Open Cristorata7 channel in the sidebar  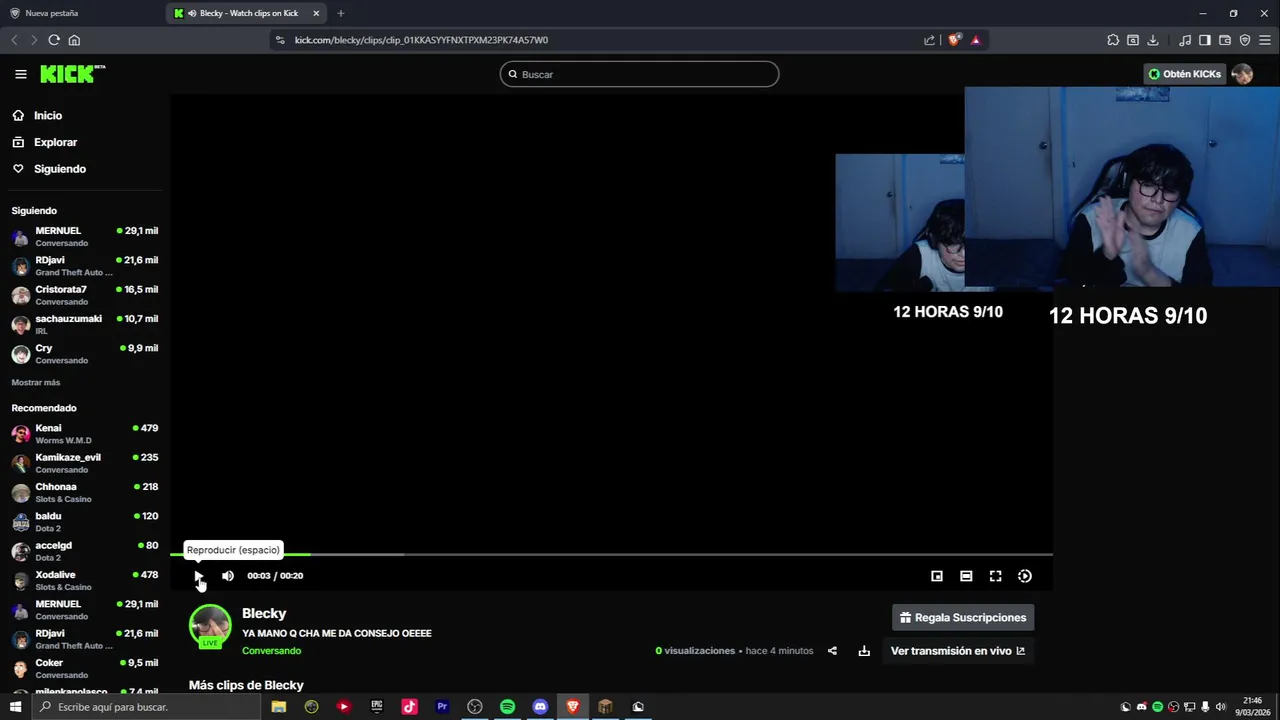click(84, 295)
